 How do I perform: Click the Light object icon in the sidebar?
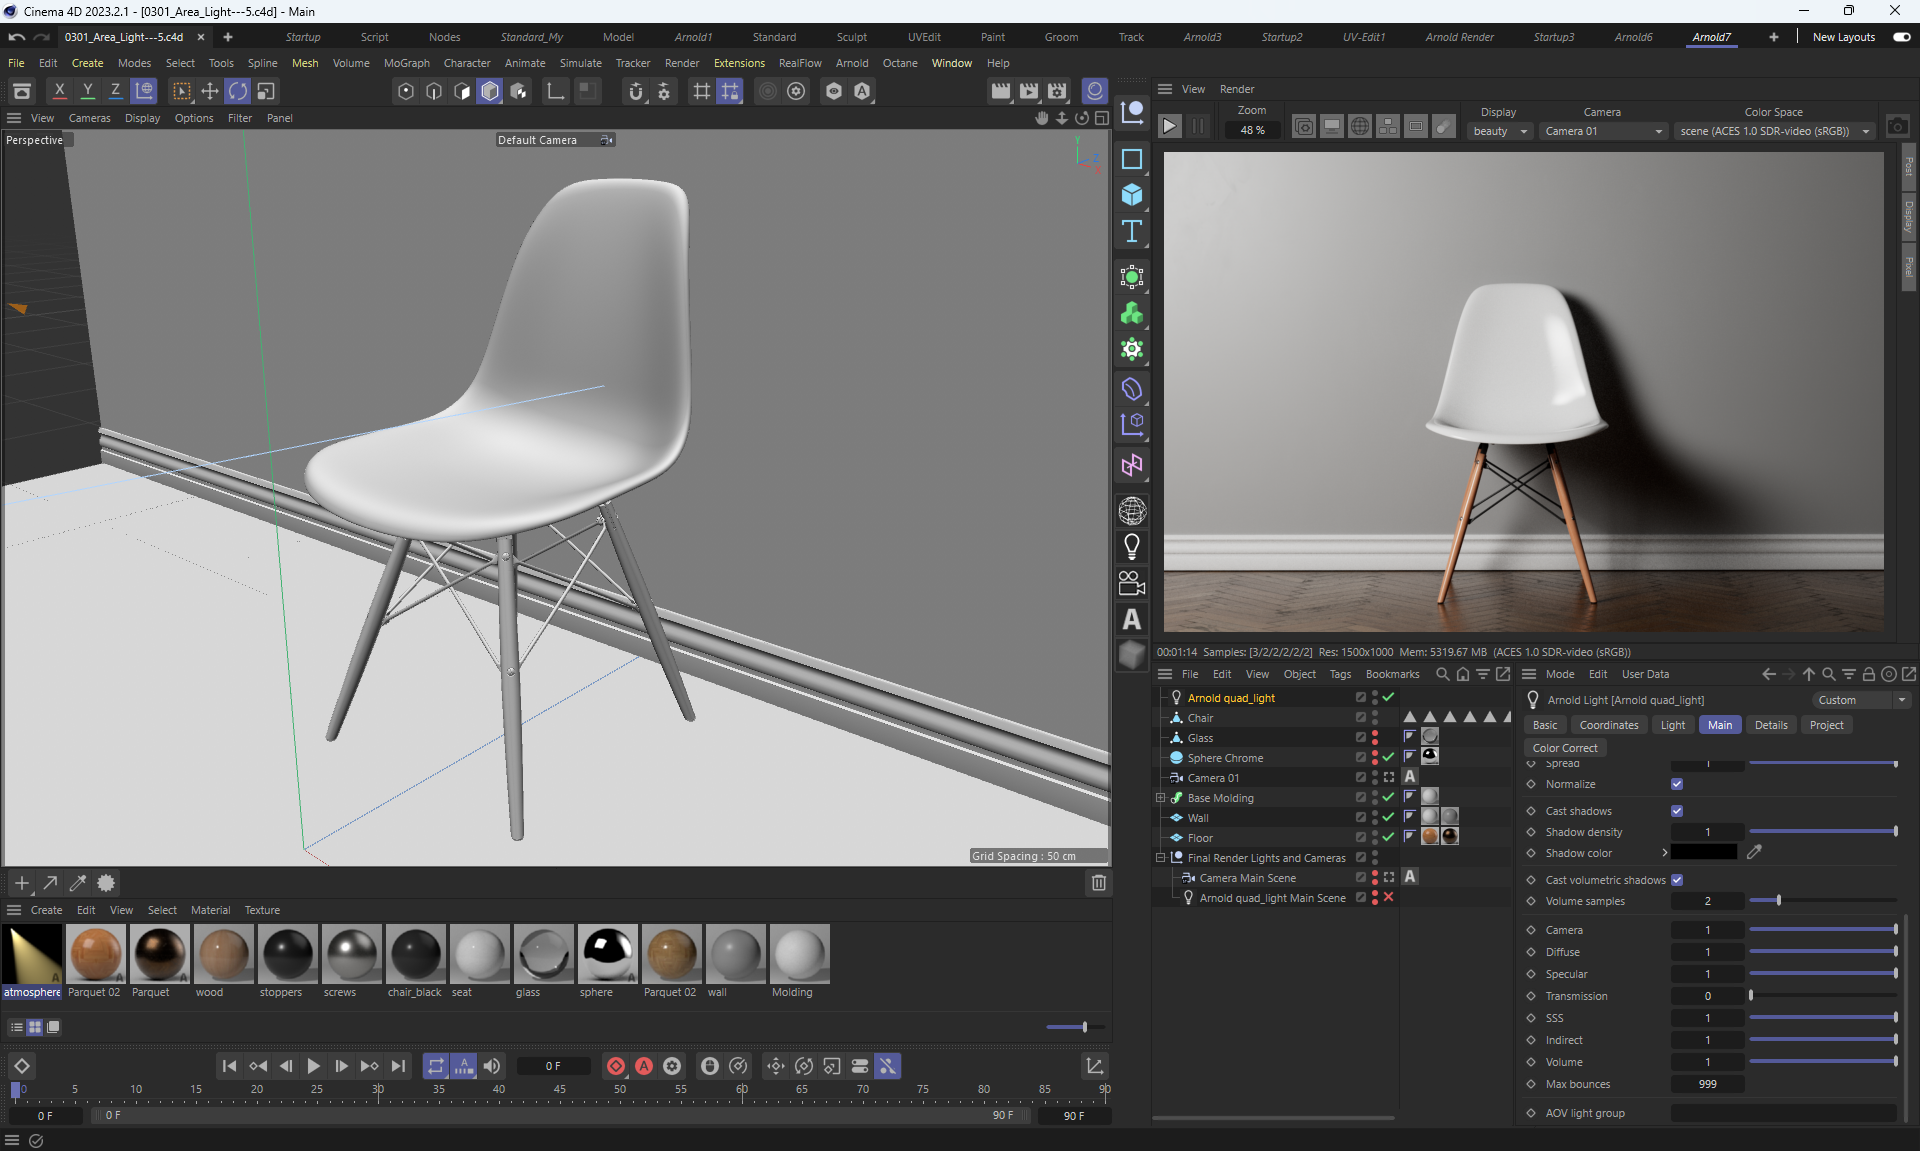point(1132,547)
